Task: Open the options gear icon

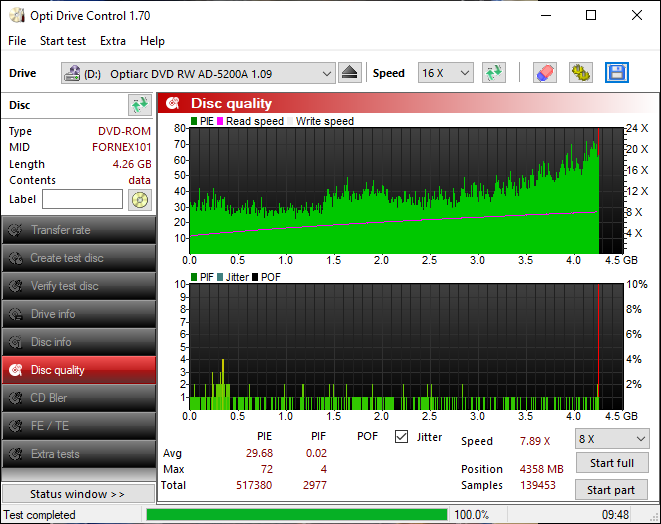Action: point(581,73)
